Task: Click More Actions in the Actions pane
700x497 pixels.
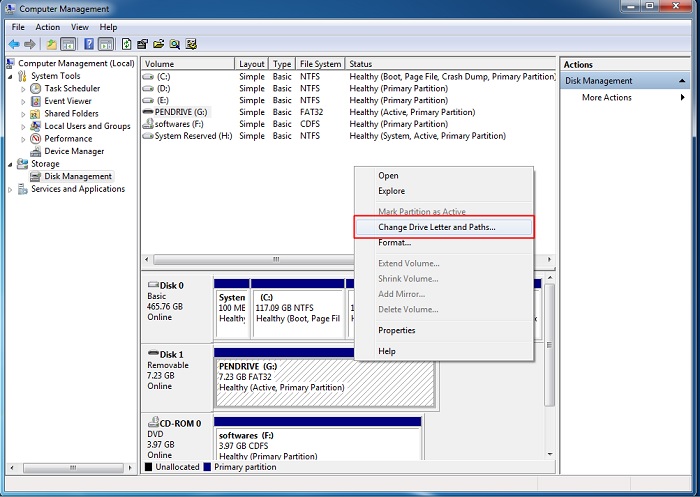Action: [607, 98]
